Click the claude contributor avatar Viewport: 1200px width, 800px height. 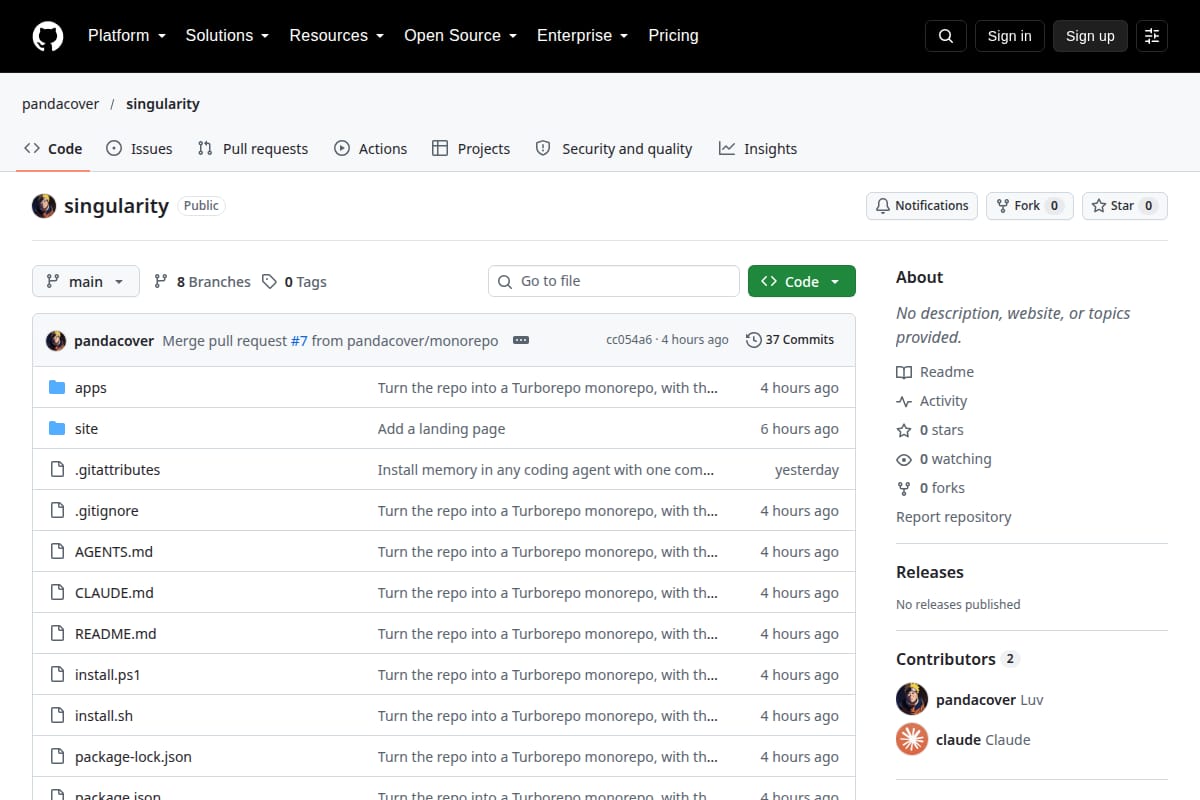point(912,739)
